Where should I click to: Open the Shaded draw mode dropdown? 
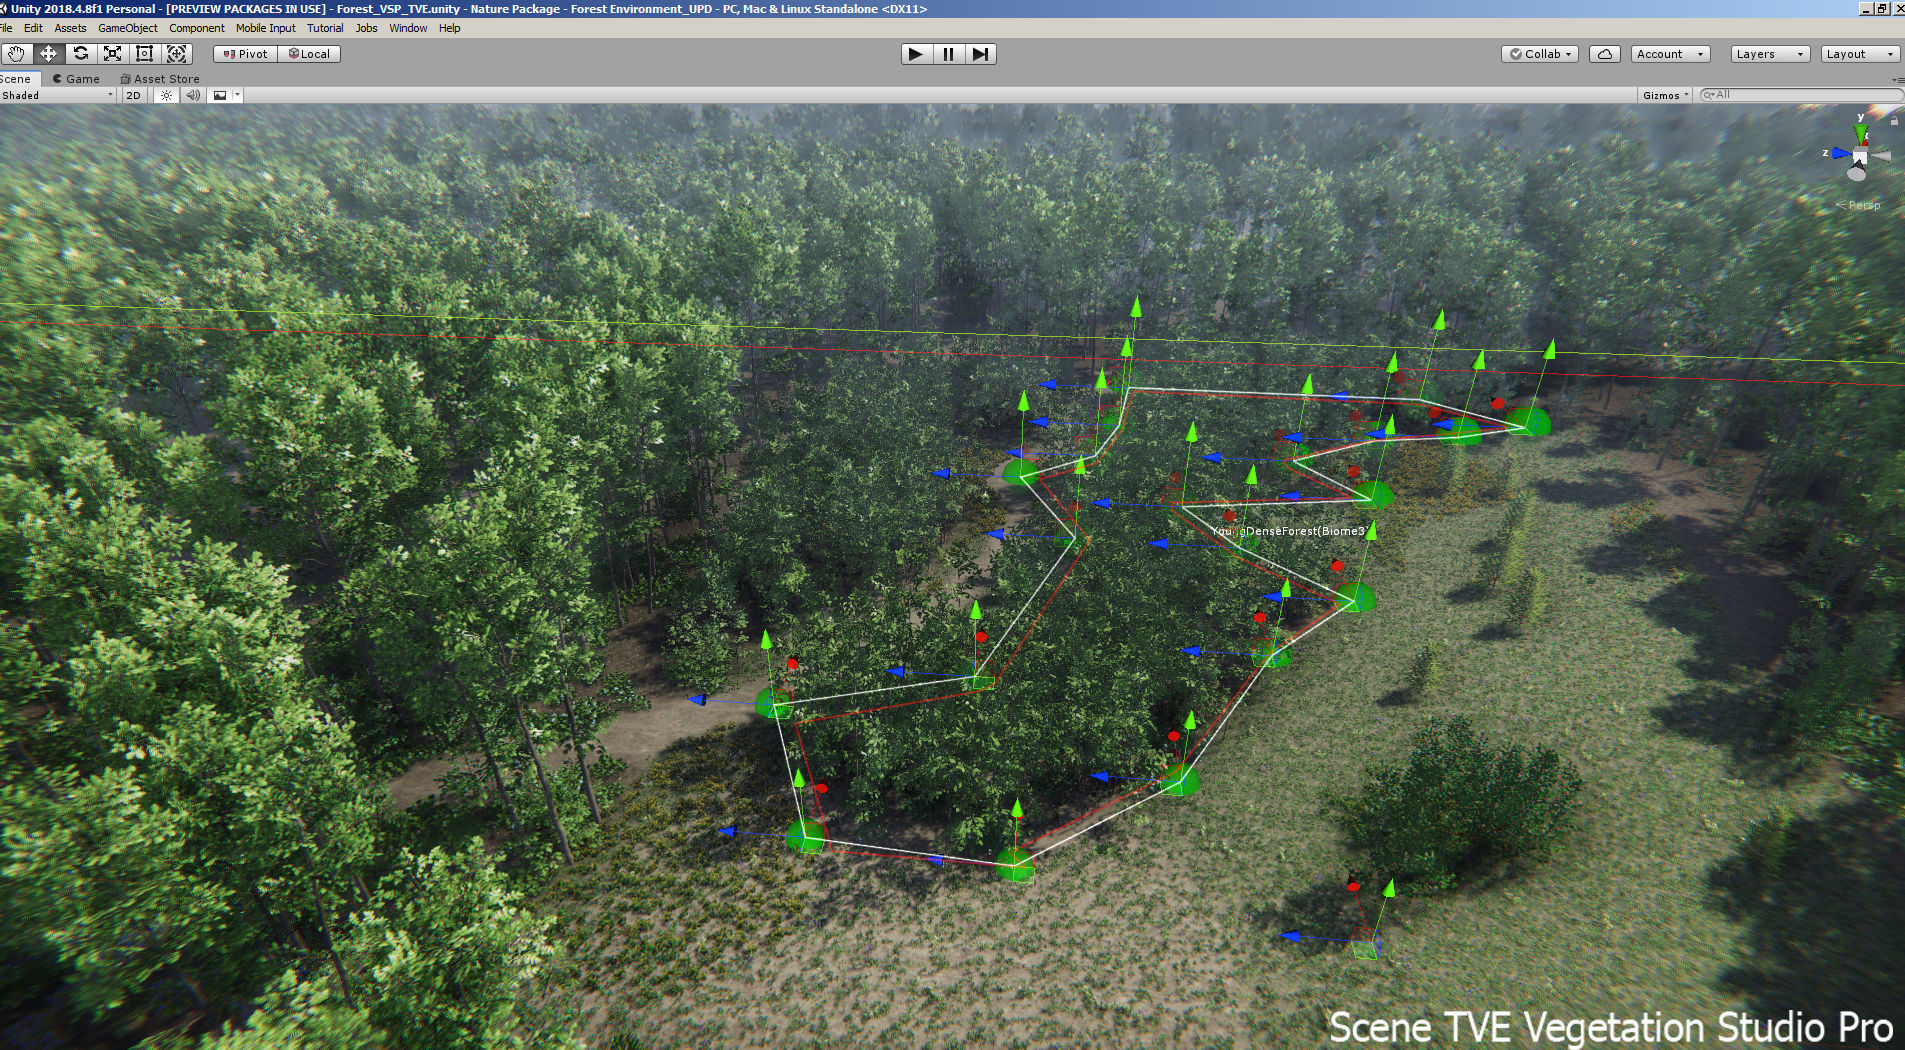(58, 95)
